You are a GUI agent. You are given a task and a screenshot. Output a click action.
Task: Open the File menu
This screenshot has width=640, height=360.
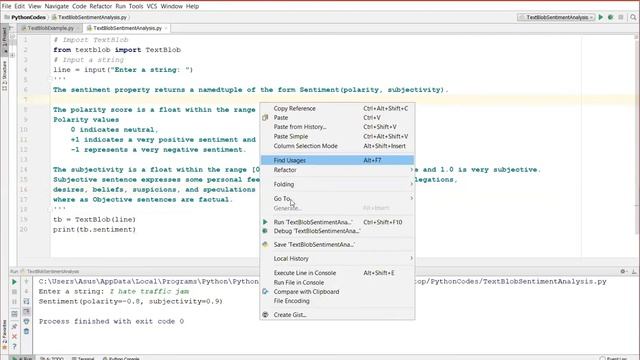pyautogui.click(x=7, y=6)
